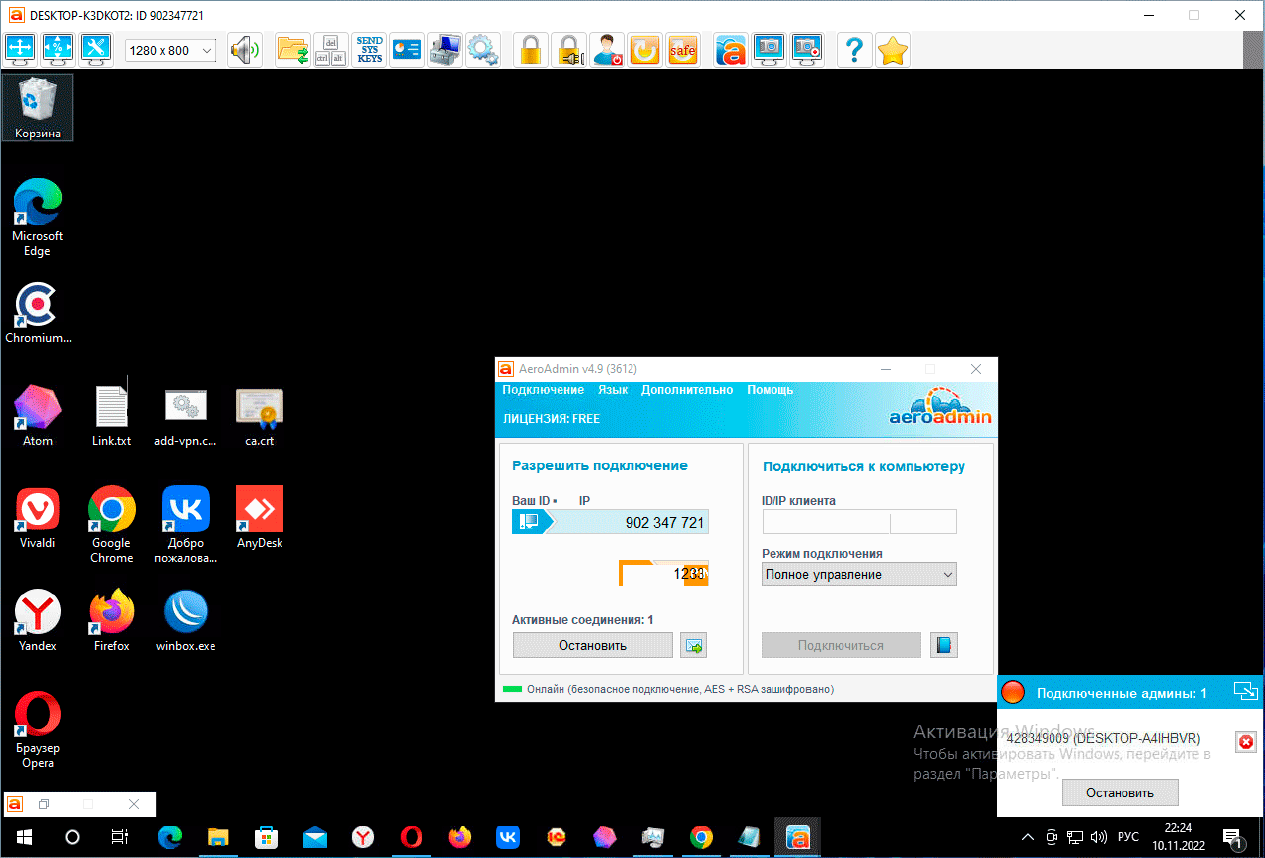Click the computer toolbox toolbar icon
Screen dimensions: 1265x858
(x=445, y=50)
